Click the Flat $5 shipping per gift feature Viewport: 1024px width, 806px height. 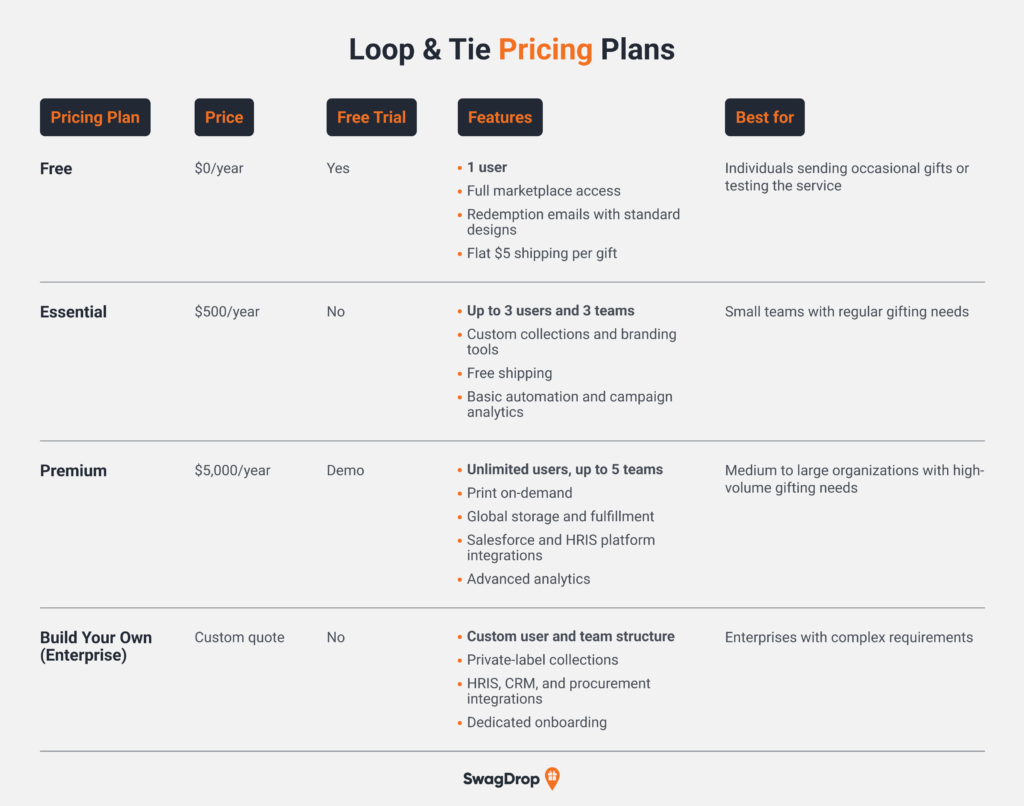[542, 253]
